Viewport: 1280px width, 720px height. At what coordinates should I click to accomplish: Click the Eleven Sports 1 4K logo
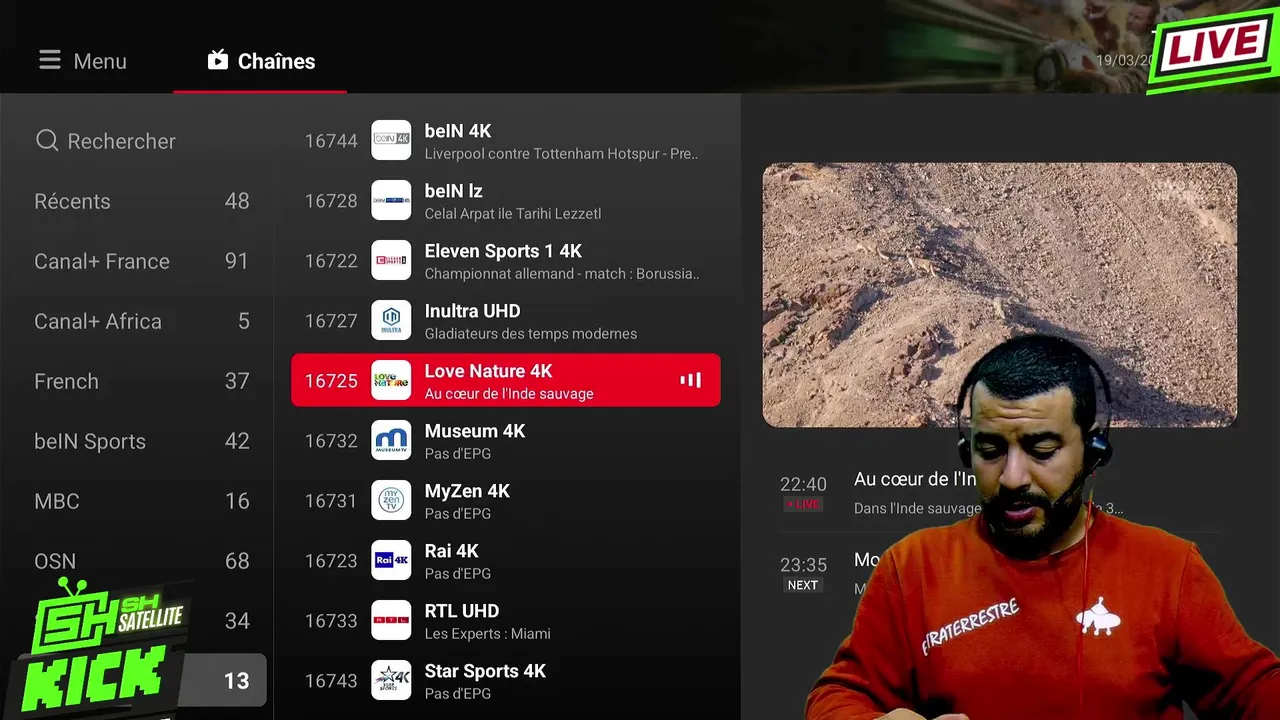tap(391, 260)
